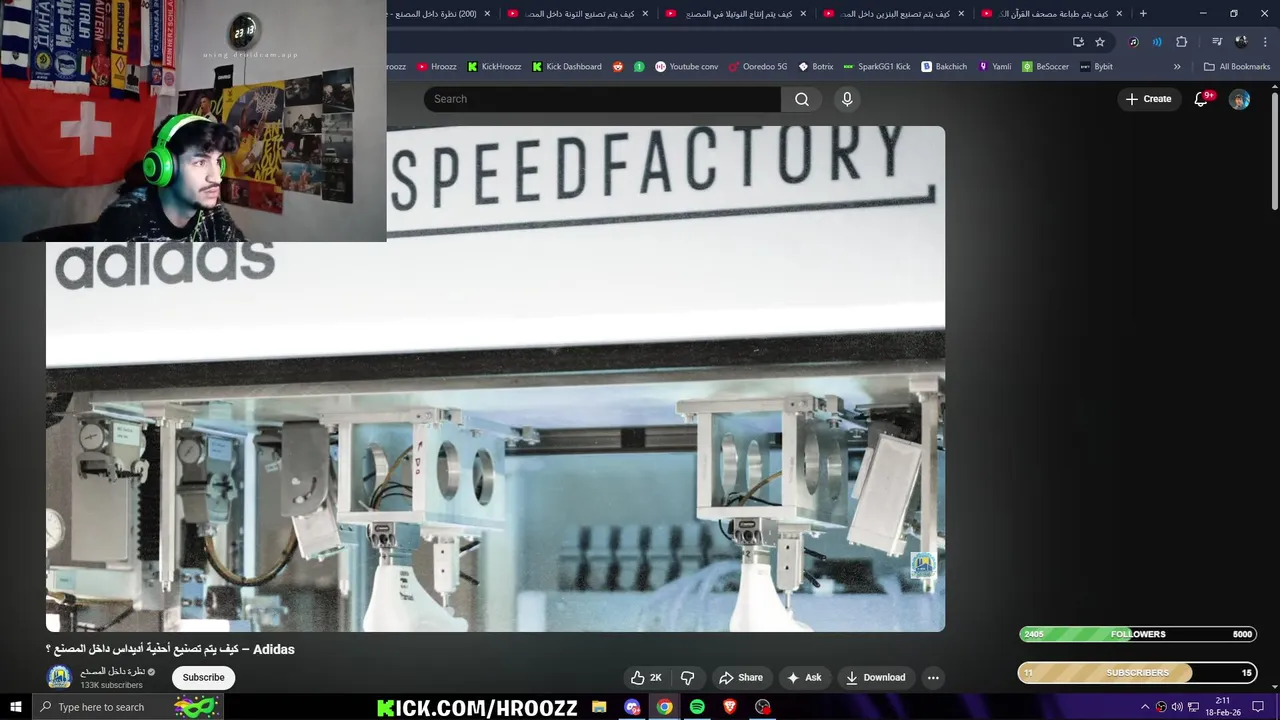Click the Ask button
1280x720 pixels.
point(804,677)
